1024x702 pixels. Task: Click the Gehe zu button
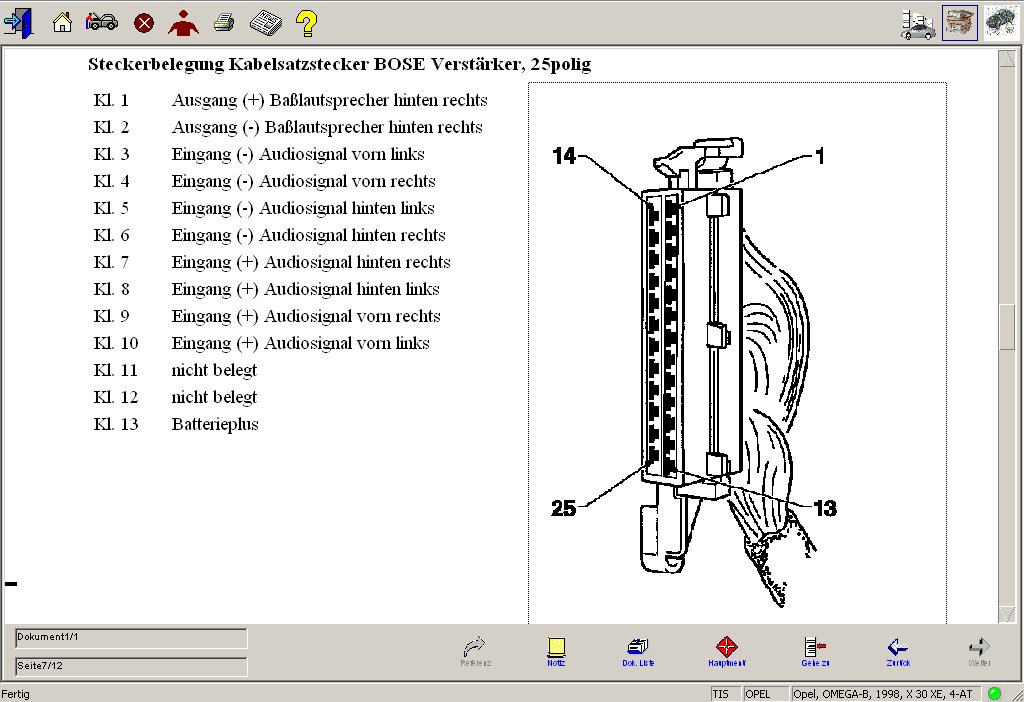(813, 651)
